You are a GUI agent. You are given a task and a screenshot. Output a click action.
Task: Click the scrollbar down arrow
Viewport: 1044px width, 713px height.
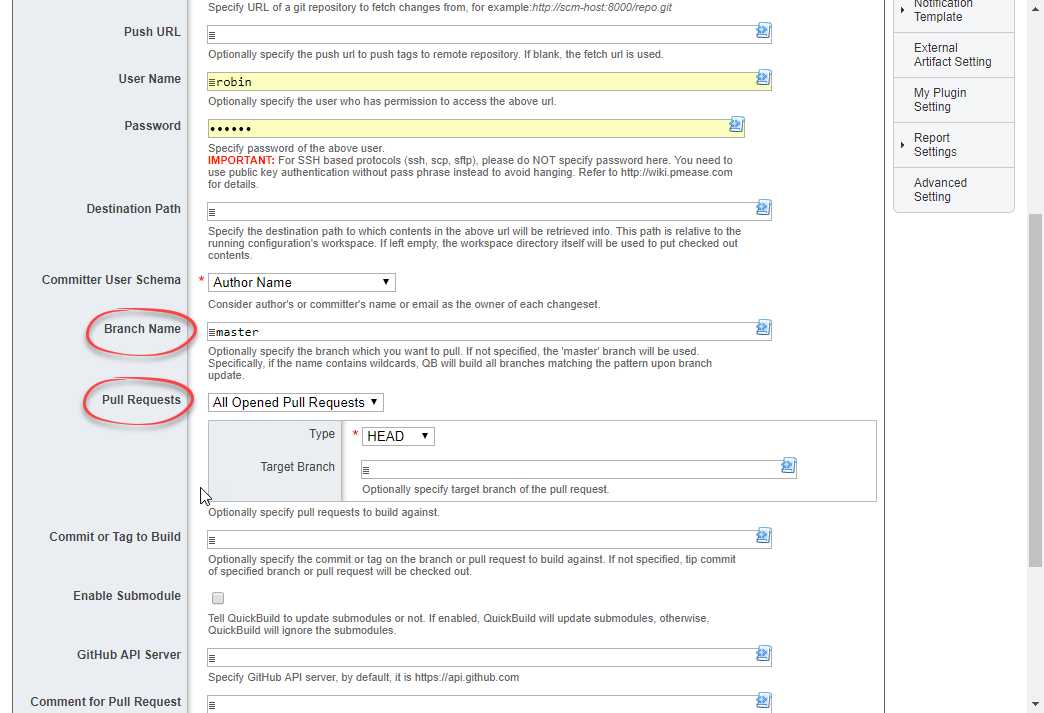1035,704
